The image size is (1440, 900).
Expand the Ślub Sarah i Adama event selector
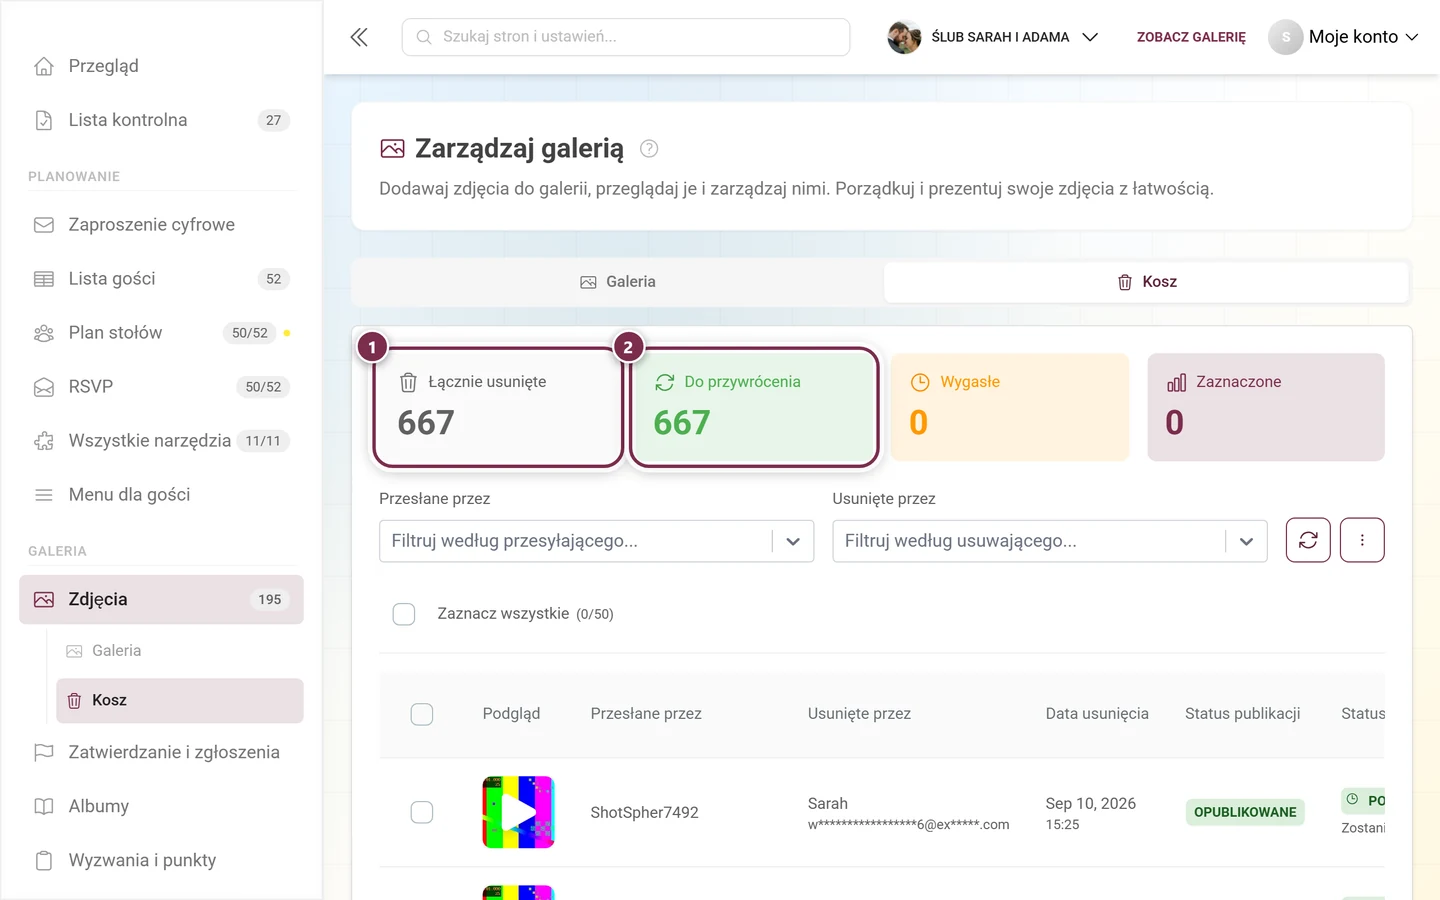tap(993, 37)
